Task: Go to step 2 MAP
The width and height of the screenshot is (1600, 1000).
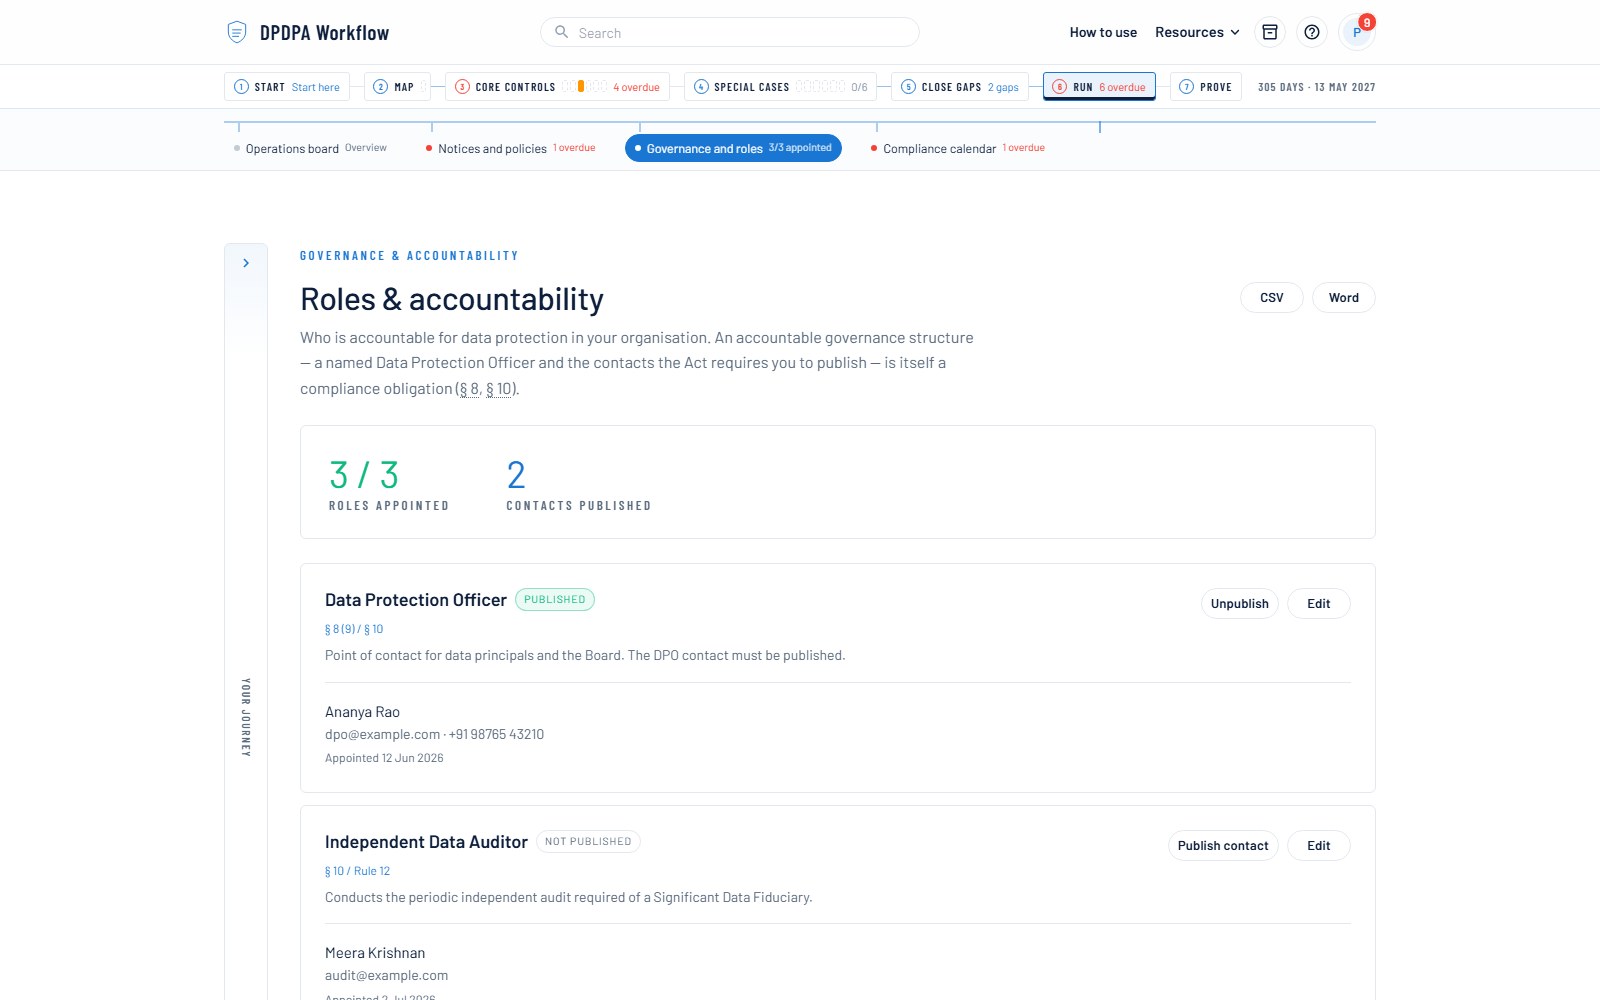Action: (397, 87)
